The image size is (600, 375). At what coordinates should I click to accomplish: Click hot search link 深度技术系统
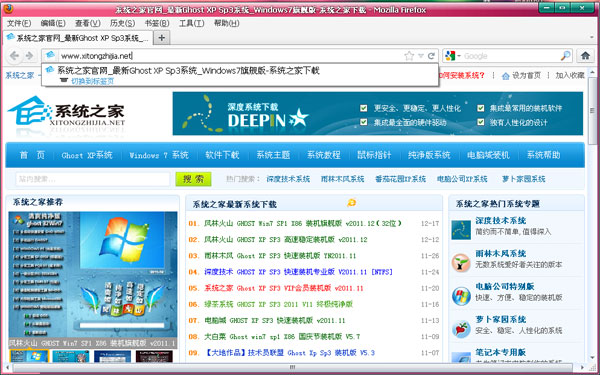[288, 179]
